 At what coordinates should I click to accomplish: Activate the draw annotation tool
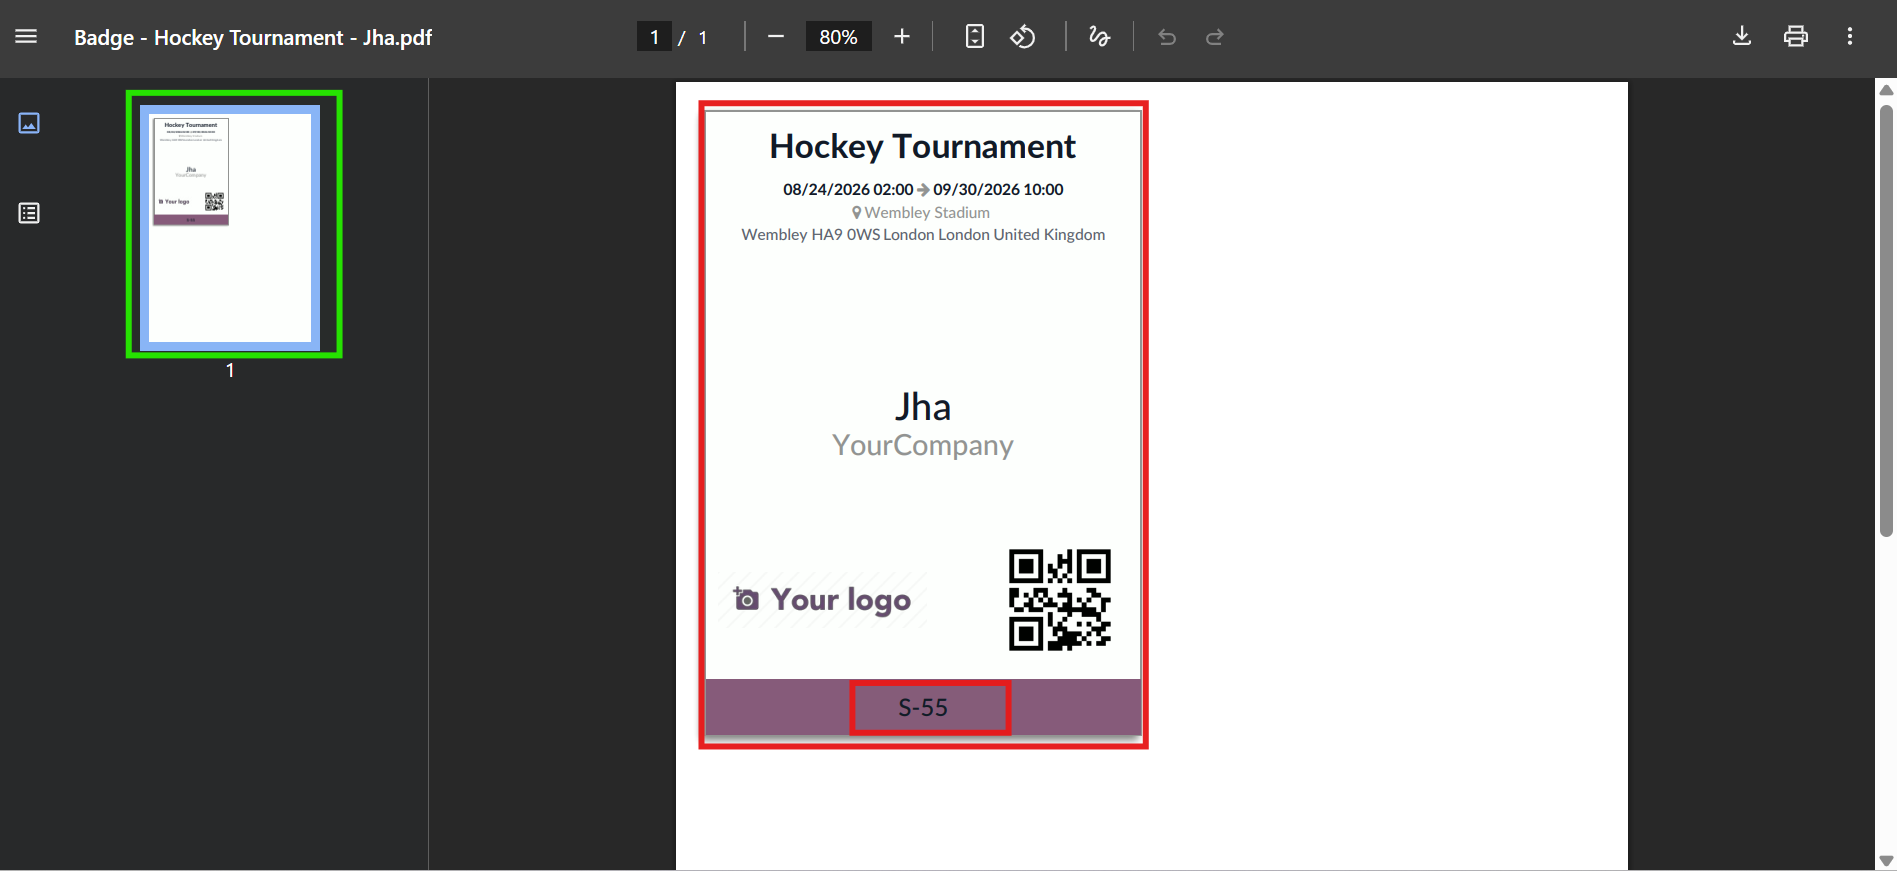1099,37
